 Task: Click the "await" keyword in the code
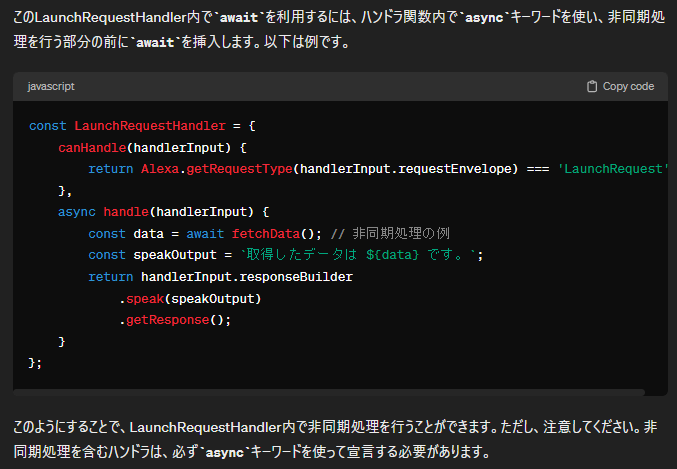point(205,234)
